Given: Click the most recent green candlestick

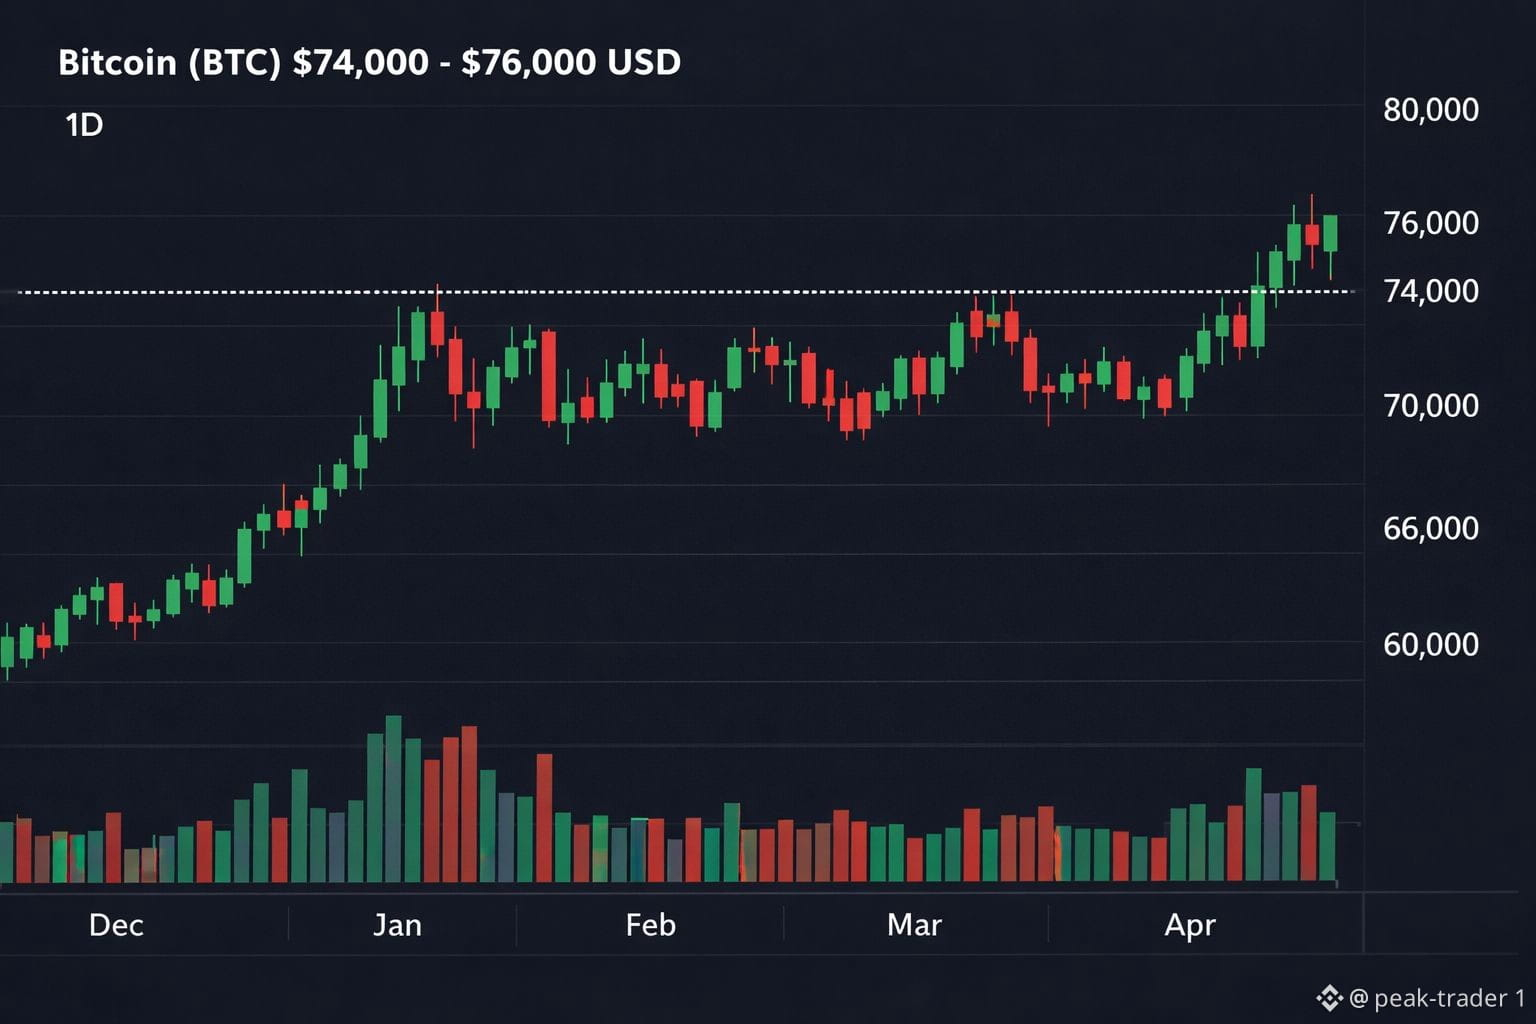Looking at the screenshot, I should point(1330,233).
